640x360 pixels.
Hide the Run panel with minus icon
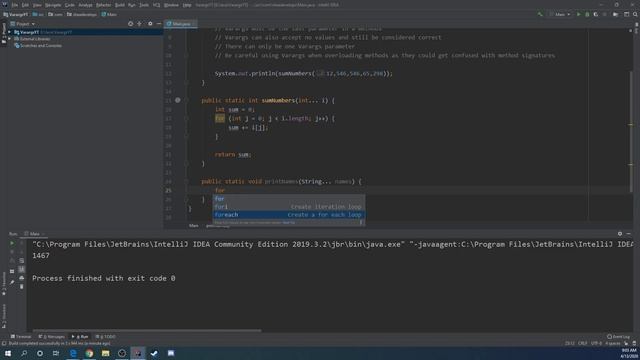coord(629,234)
